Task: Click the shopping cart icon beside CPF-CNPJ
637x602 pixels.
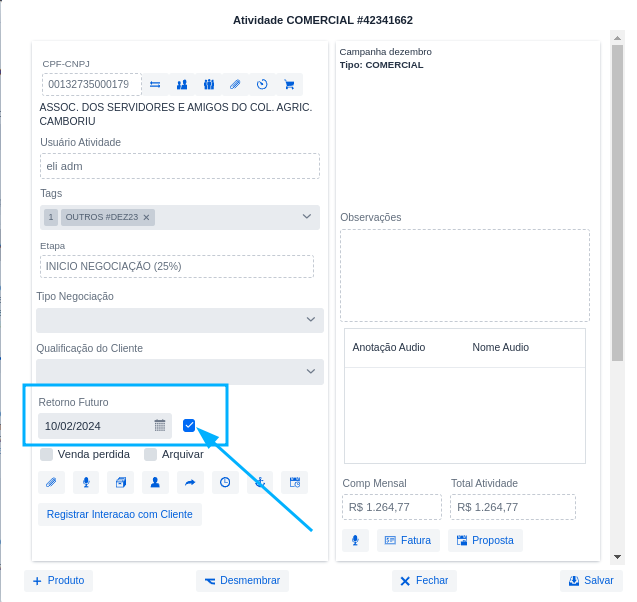Action: [x=289, y=85]
